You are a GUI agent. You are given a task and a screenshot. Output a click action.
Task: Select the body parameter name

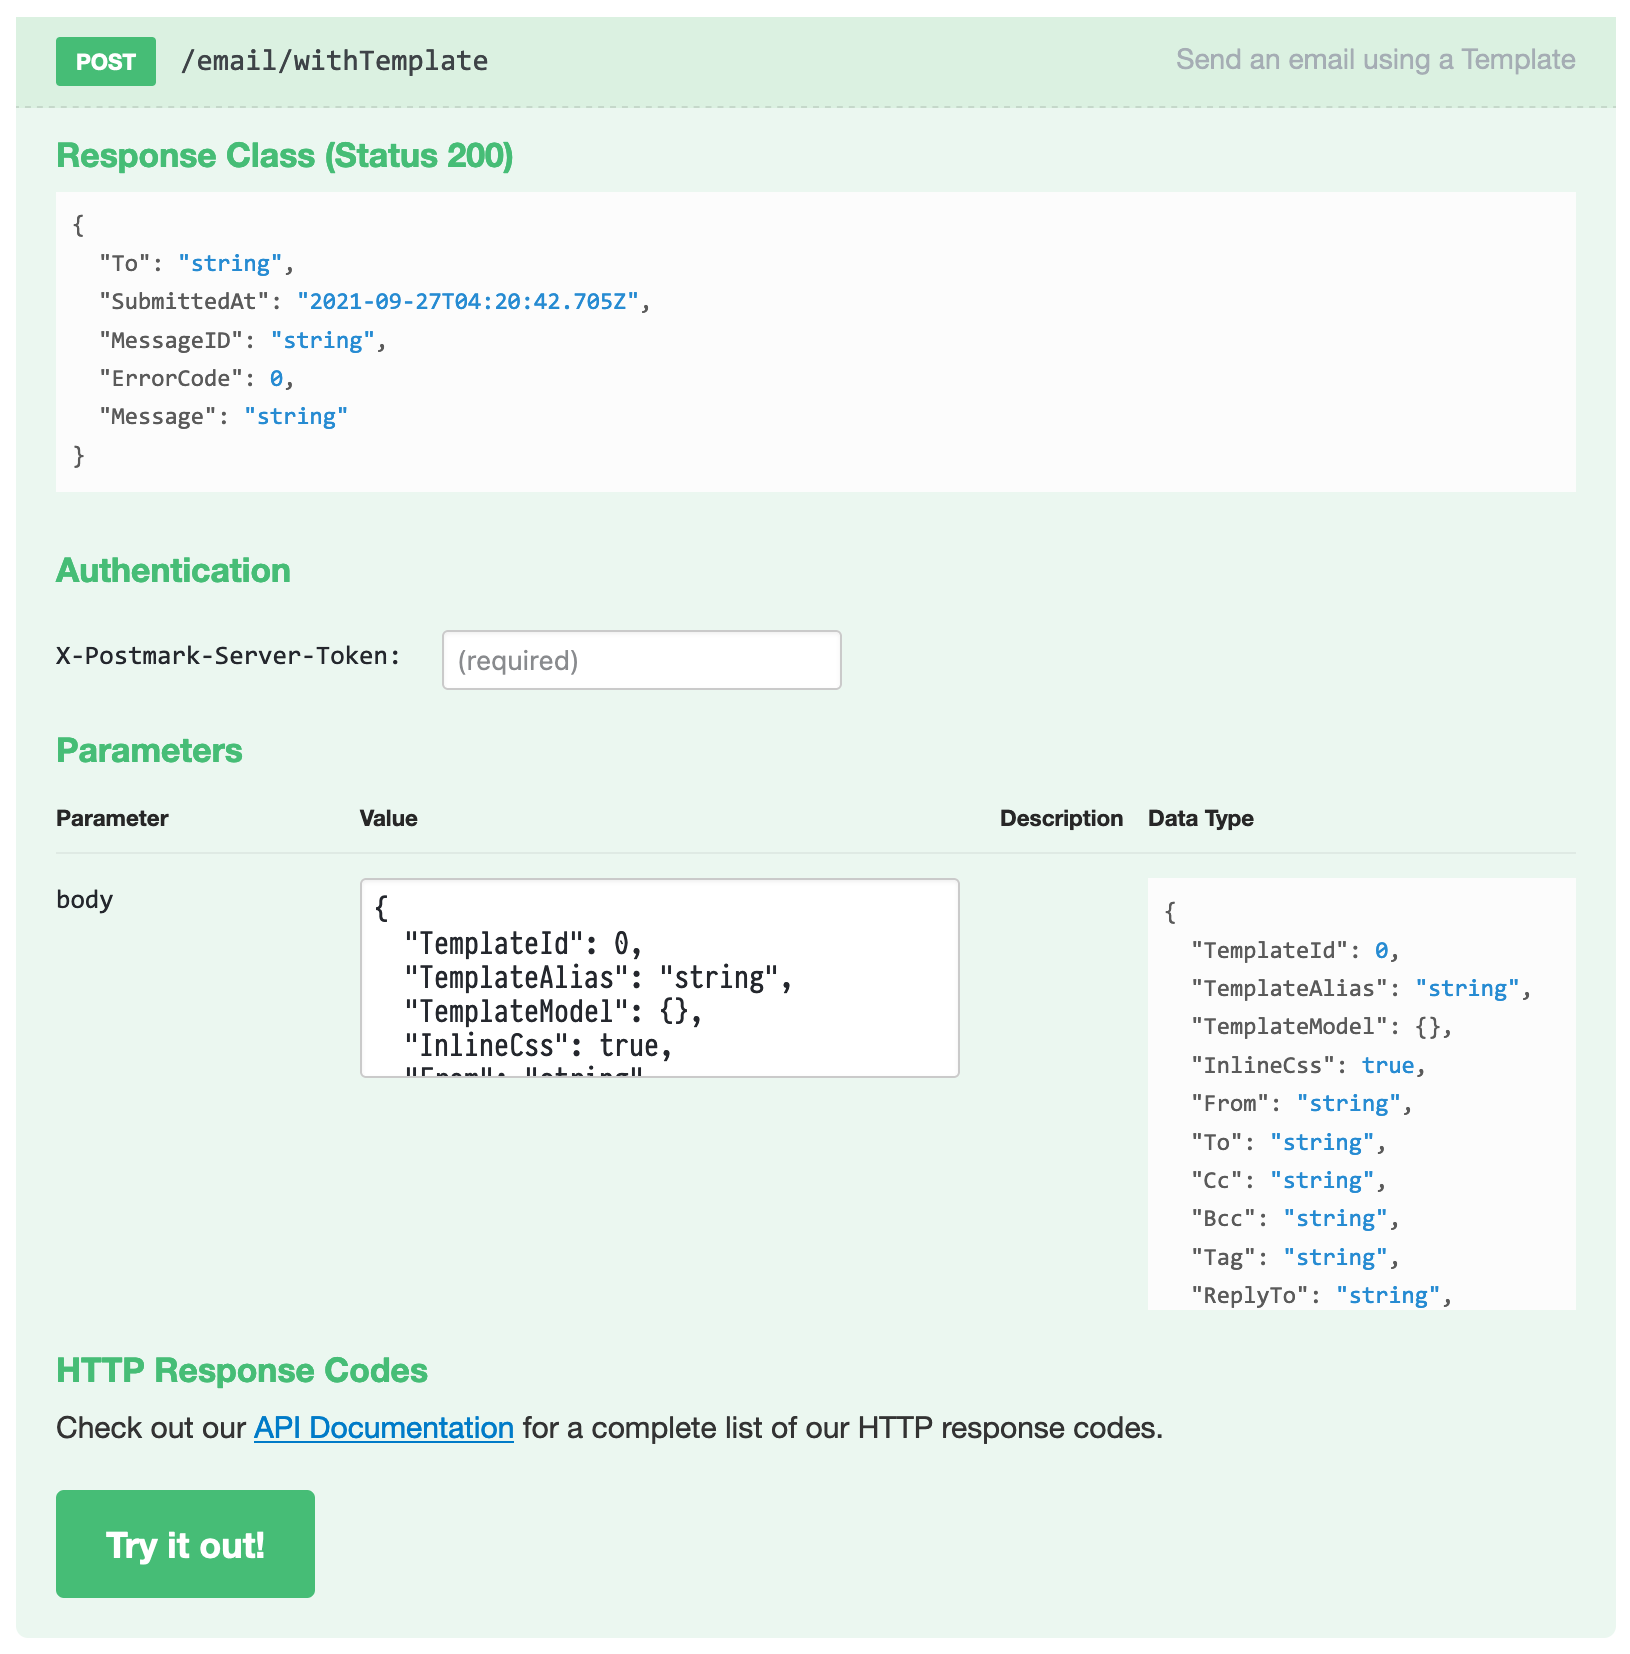(85, 899)
